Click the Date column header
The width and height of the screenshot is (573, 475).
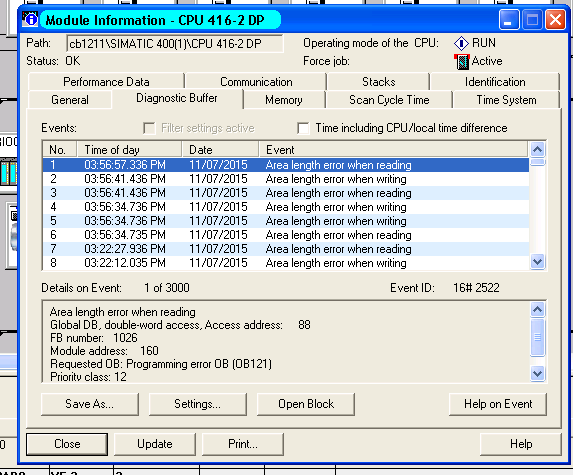click(220, 150)
